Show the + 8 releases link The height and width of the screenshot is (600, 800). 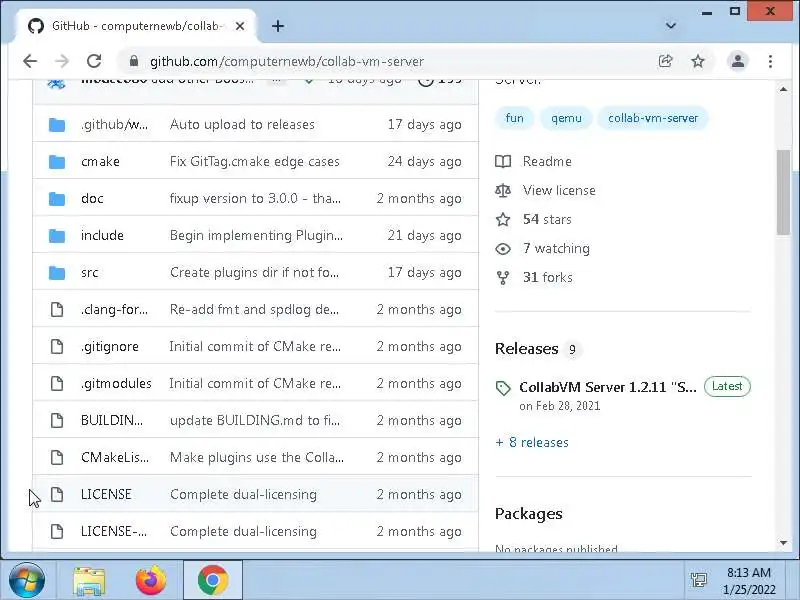click(x=532, y=442)
